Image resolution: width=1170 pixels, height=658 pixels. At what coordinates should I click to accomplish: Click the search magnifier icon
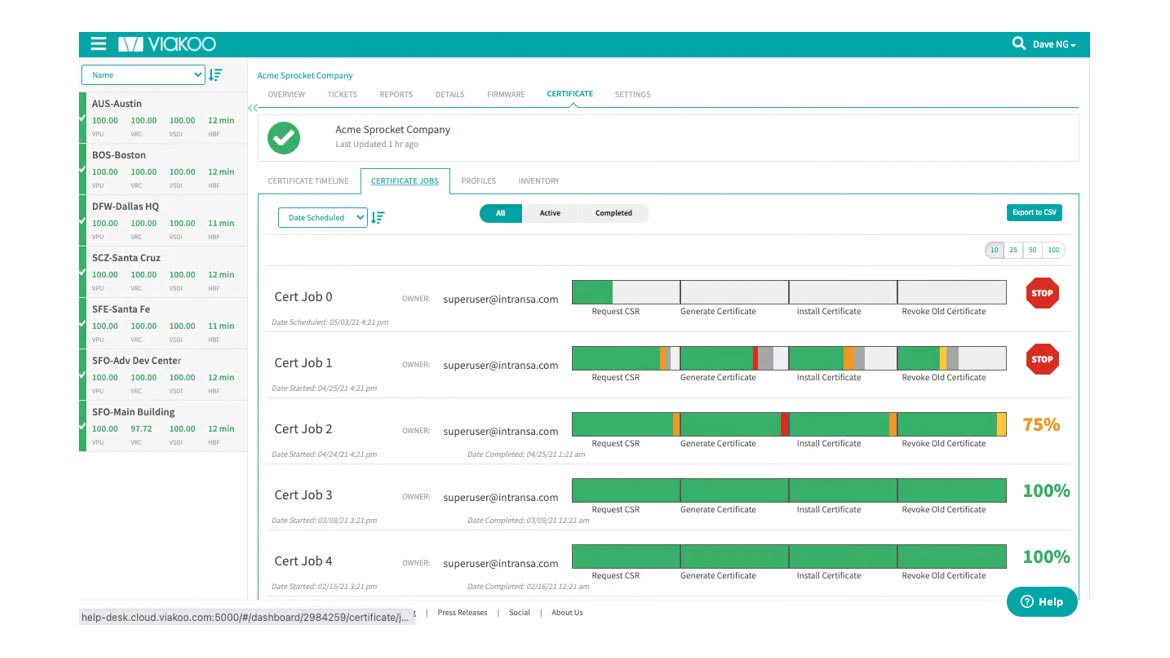(x=1018, y=44)
